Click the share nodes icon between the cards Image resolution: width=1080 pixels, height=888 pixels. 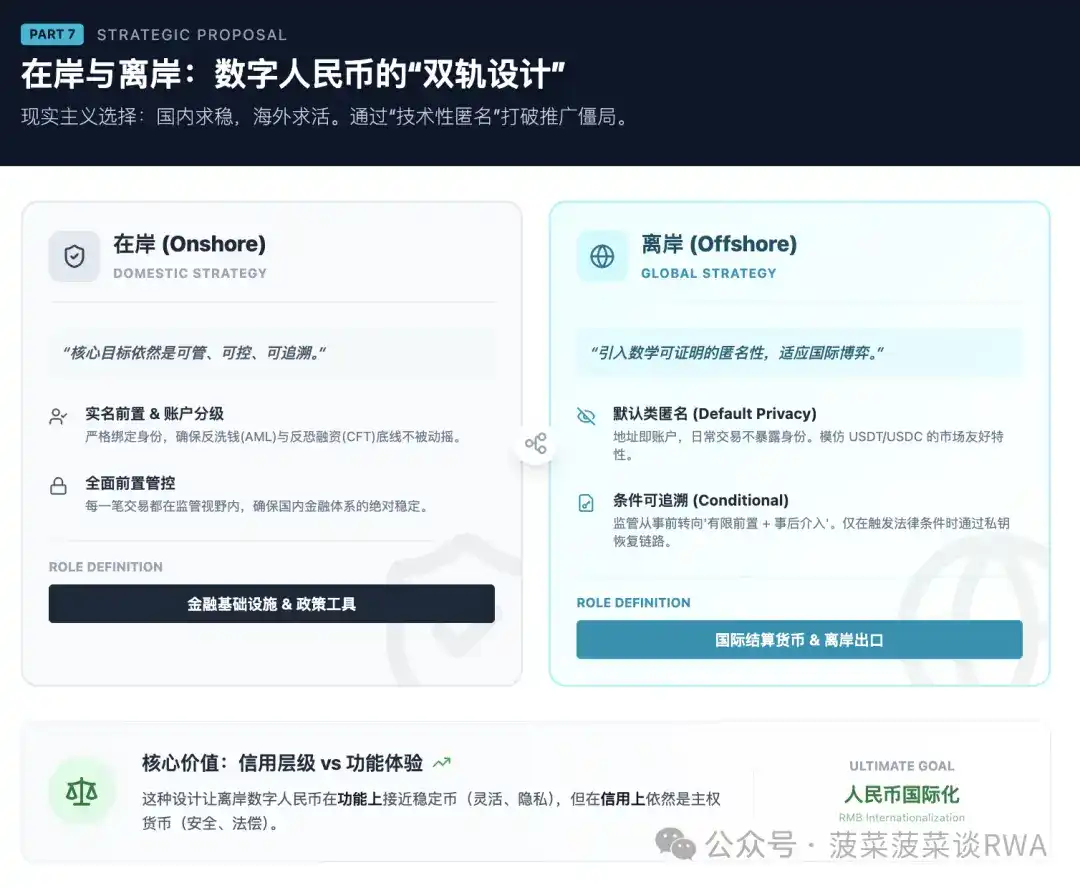coord(536,444)
